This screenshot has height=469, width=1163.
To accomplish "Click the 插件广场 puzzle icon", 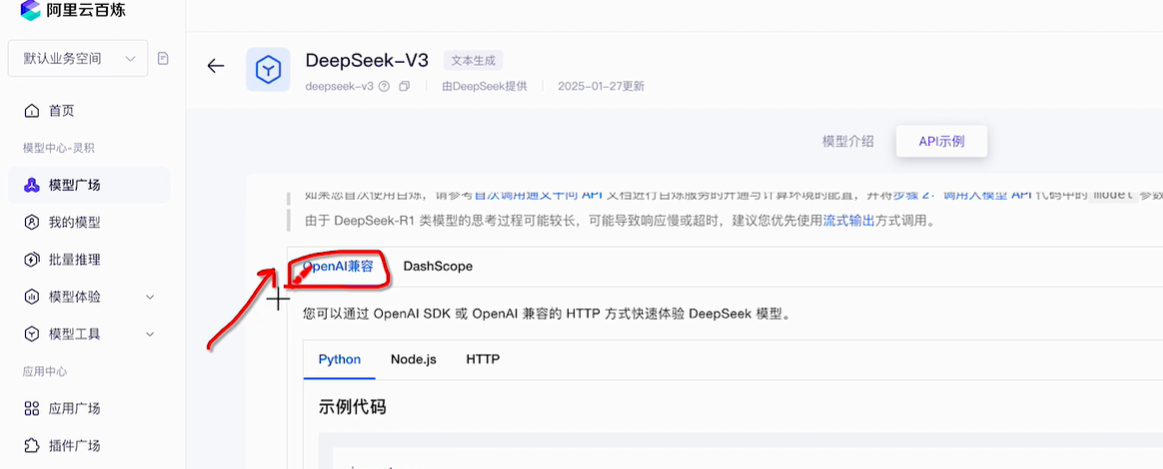I will coord(32,446).
